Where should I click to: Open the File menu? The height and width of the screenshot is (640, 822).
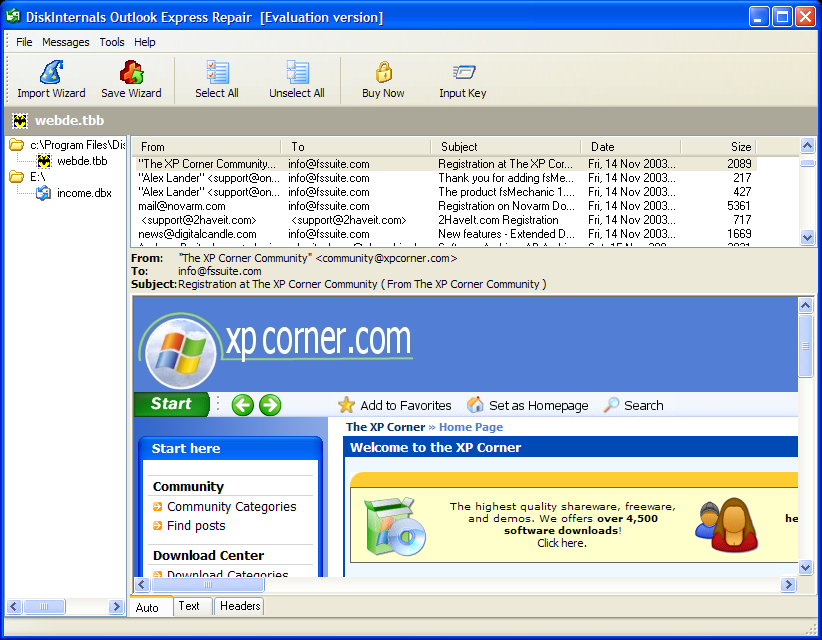[24, 42]
